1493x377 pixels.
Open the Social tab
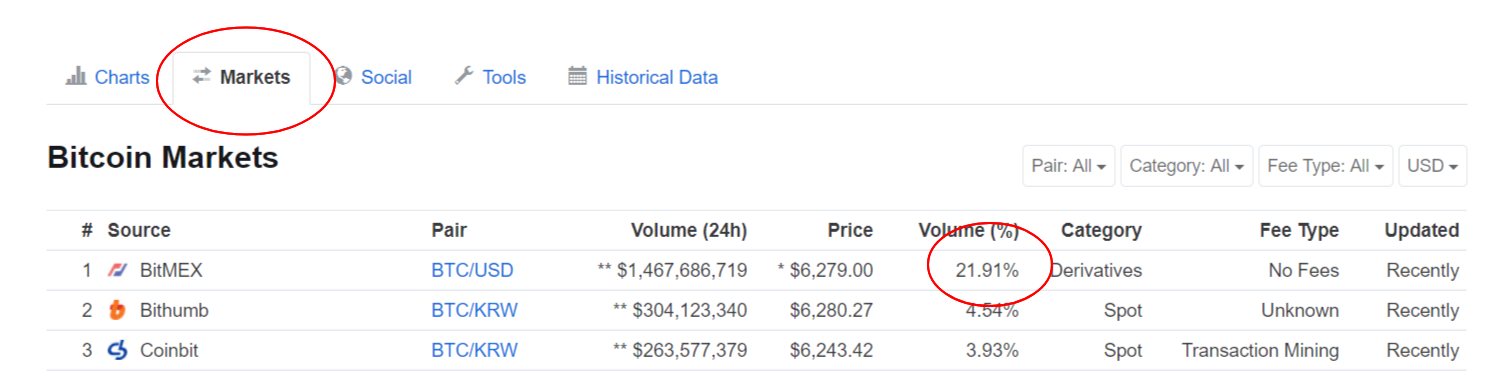point(373,77)
